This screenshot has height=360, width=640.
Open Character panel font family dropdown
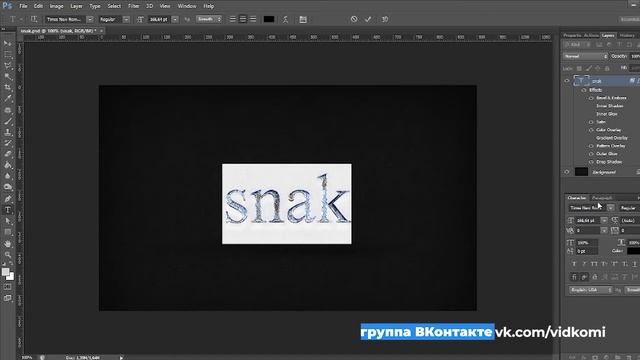point(611,208)
